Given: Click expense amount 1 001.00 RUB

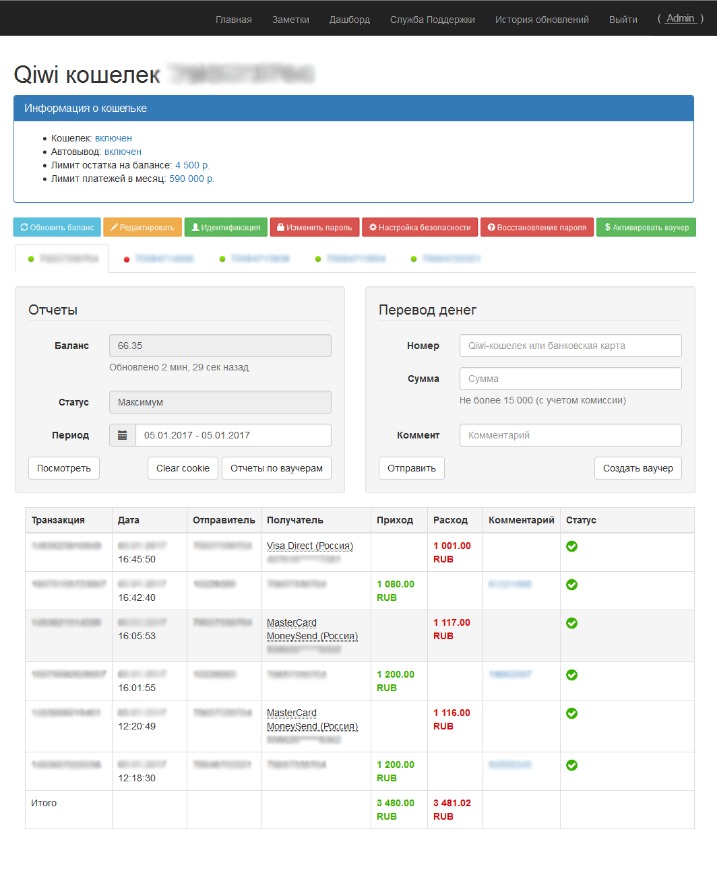Looking at the screenshot, I should pyautogui.click(x=452, y=552).
